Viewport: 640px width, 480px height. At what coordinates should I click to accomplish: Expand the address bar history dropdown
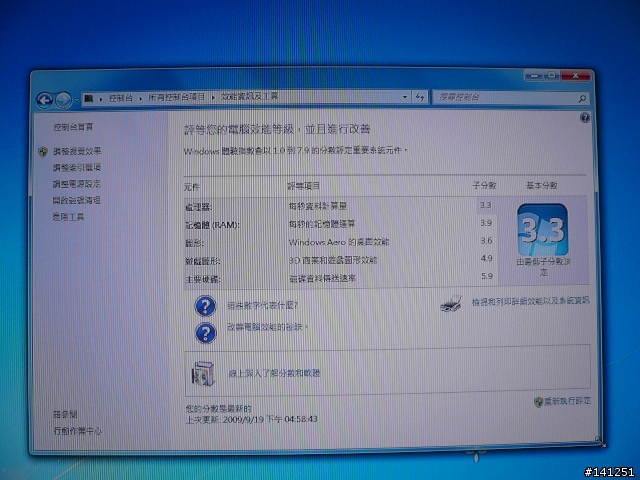405,97
